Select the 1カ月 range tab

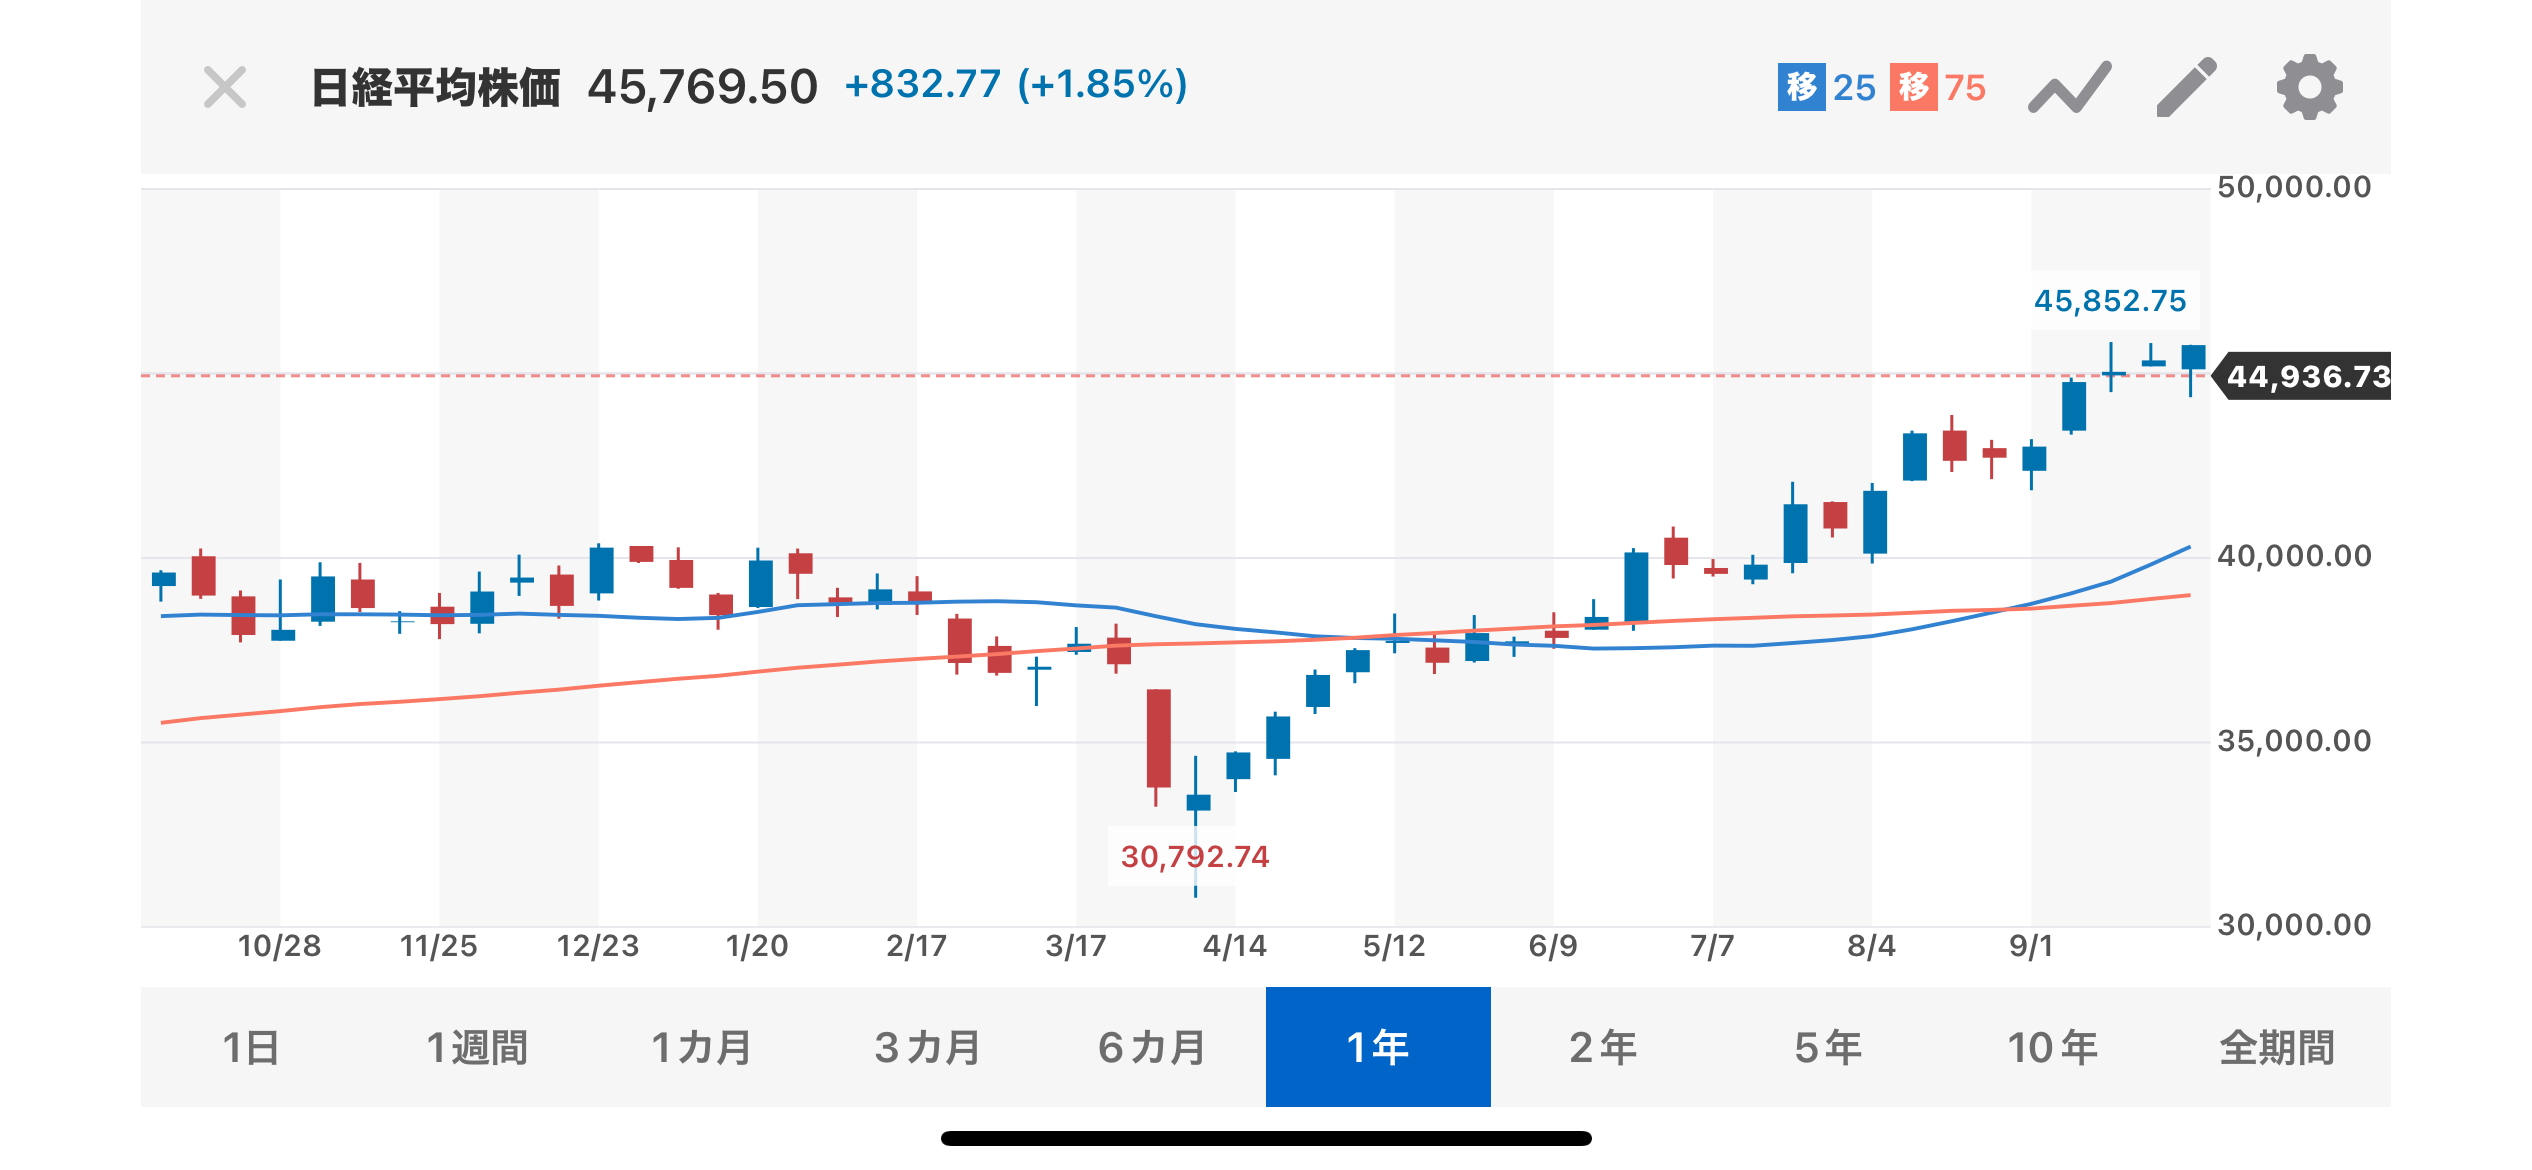point(702,1047)
